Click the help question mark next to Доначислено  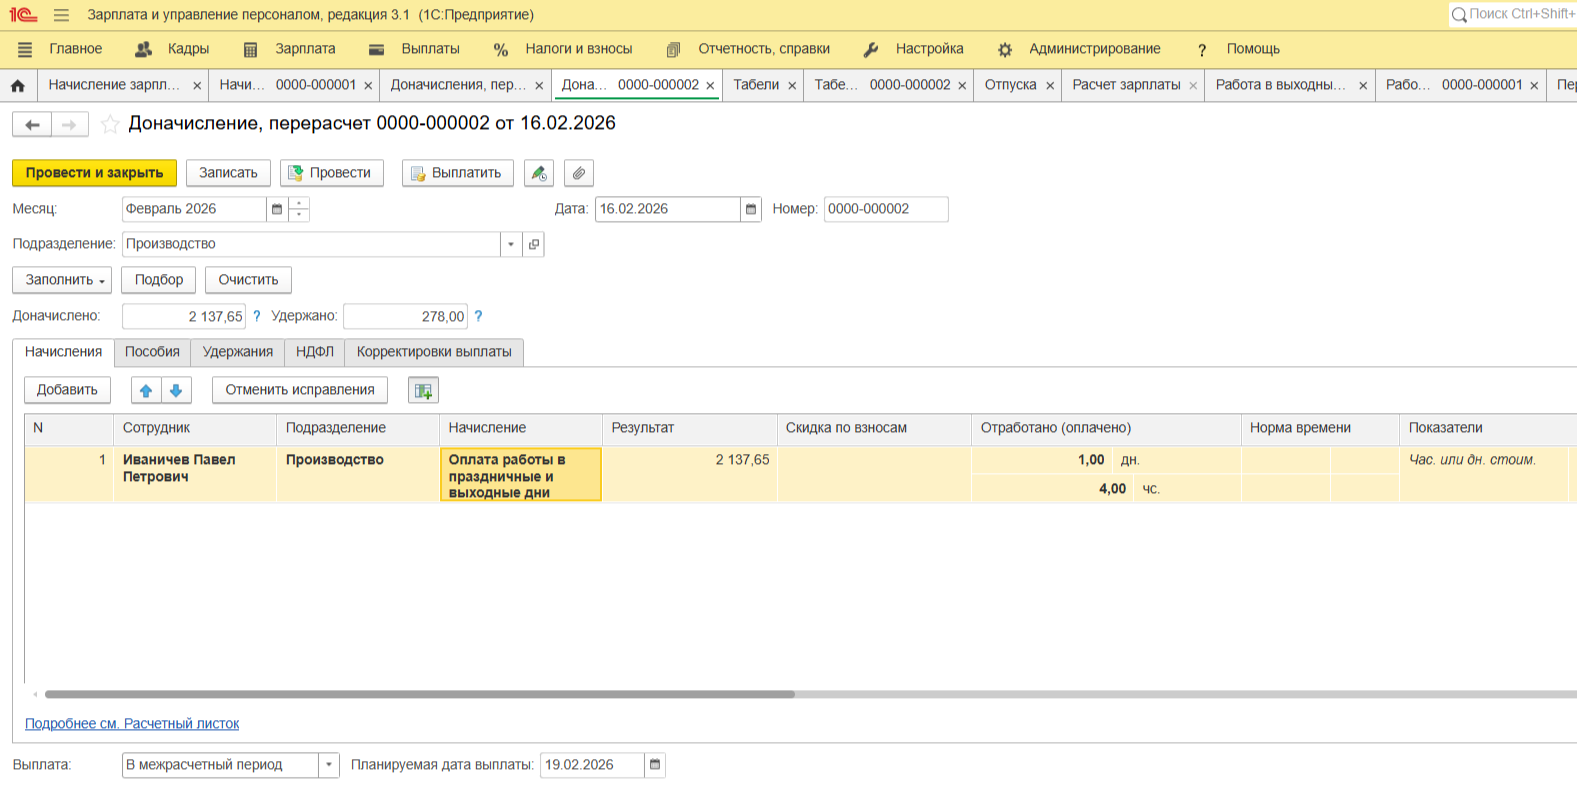point(257,316)
